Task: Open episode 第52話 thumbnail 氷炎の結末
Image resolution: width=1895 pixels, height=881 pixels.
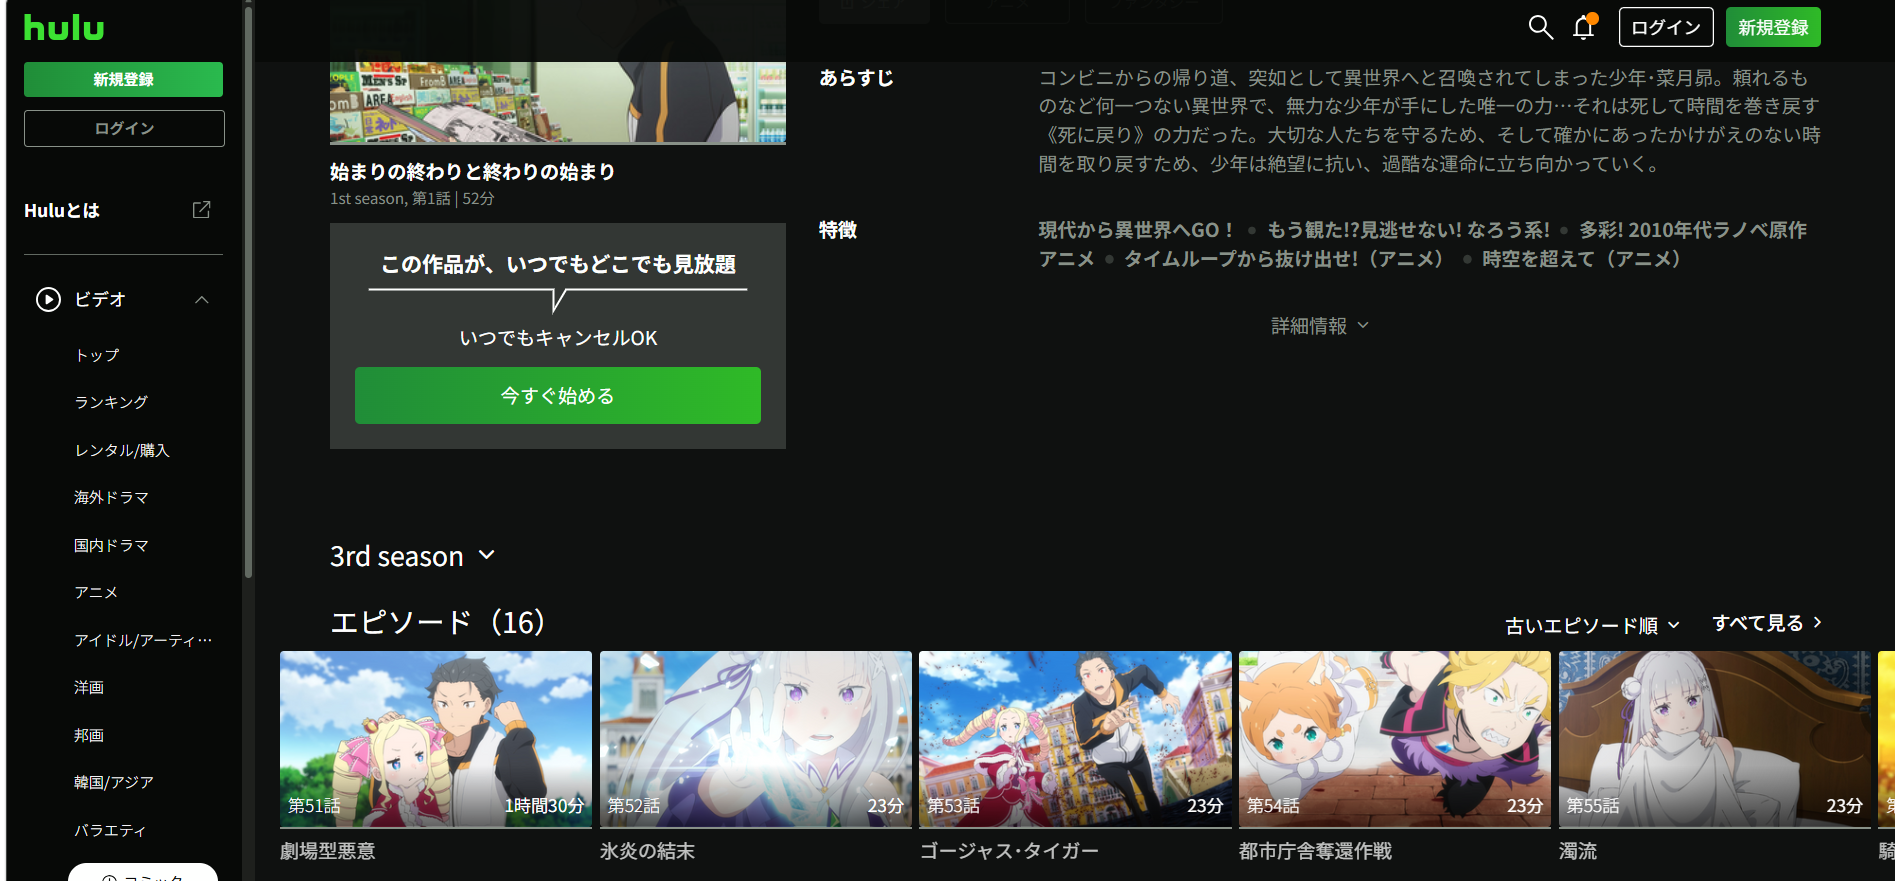Action: [x=756, y=739]
